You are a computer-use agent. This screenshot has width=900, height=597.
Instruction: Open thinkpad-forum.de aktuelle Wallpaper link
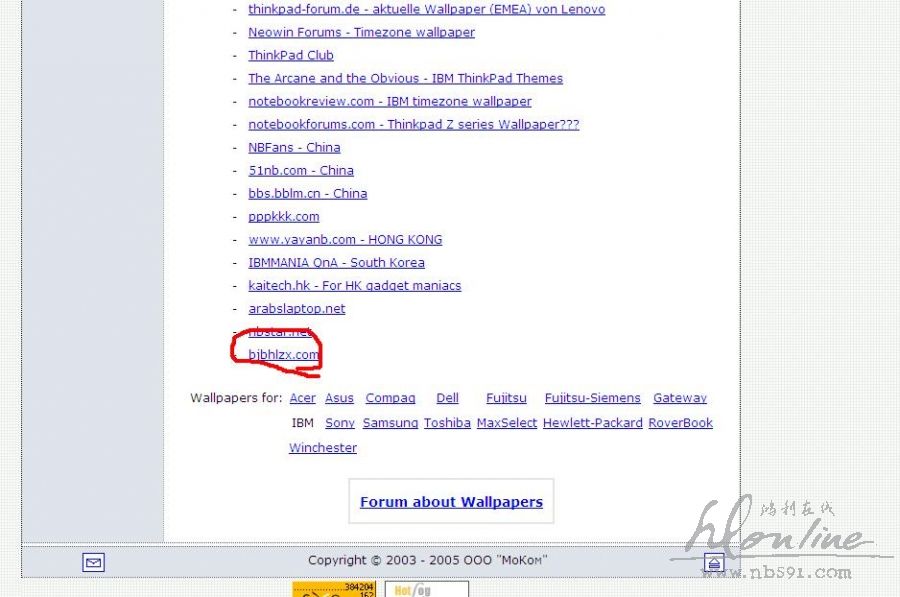point(426,9)
